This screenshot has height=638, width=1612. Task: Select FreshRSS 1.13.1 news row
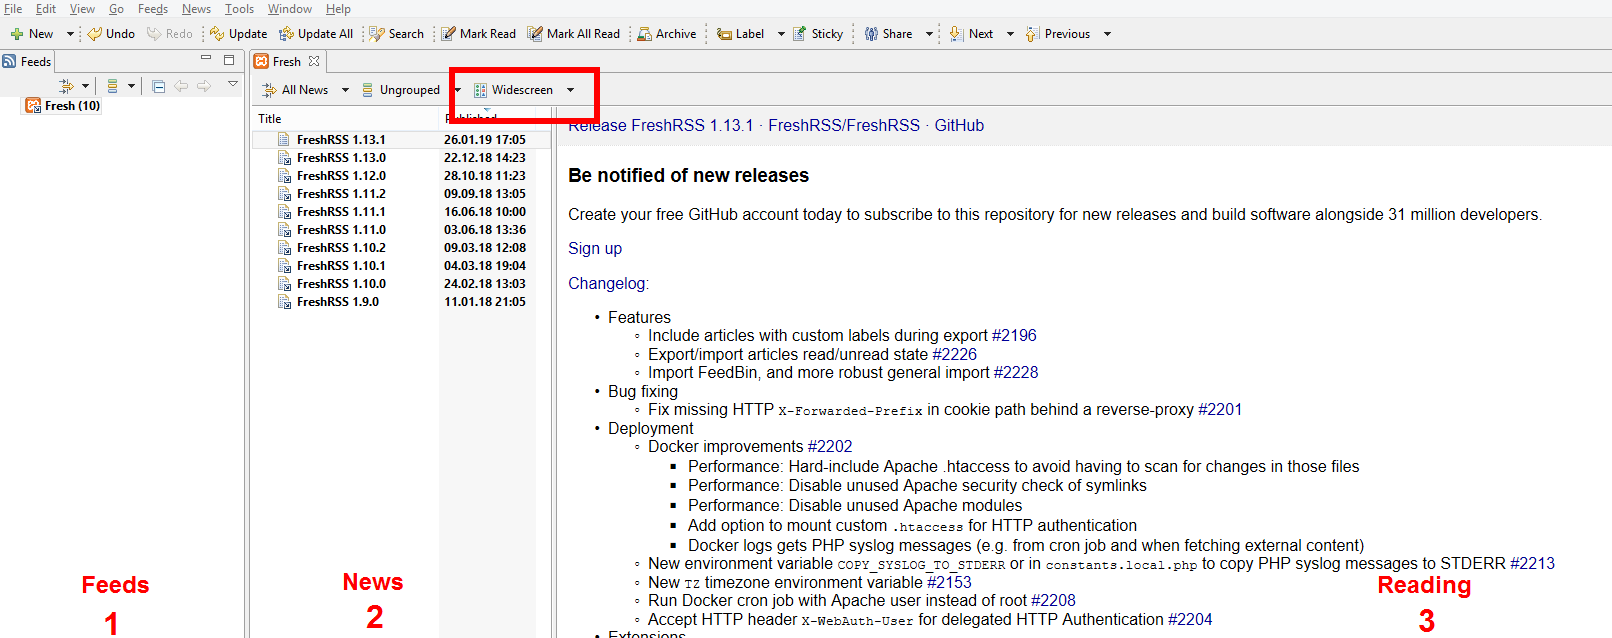pos(401,140)
